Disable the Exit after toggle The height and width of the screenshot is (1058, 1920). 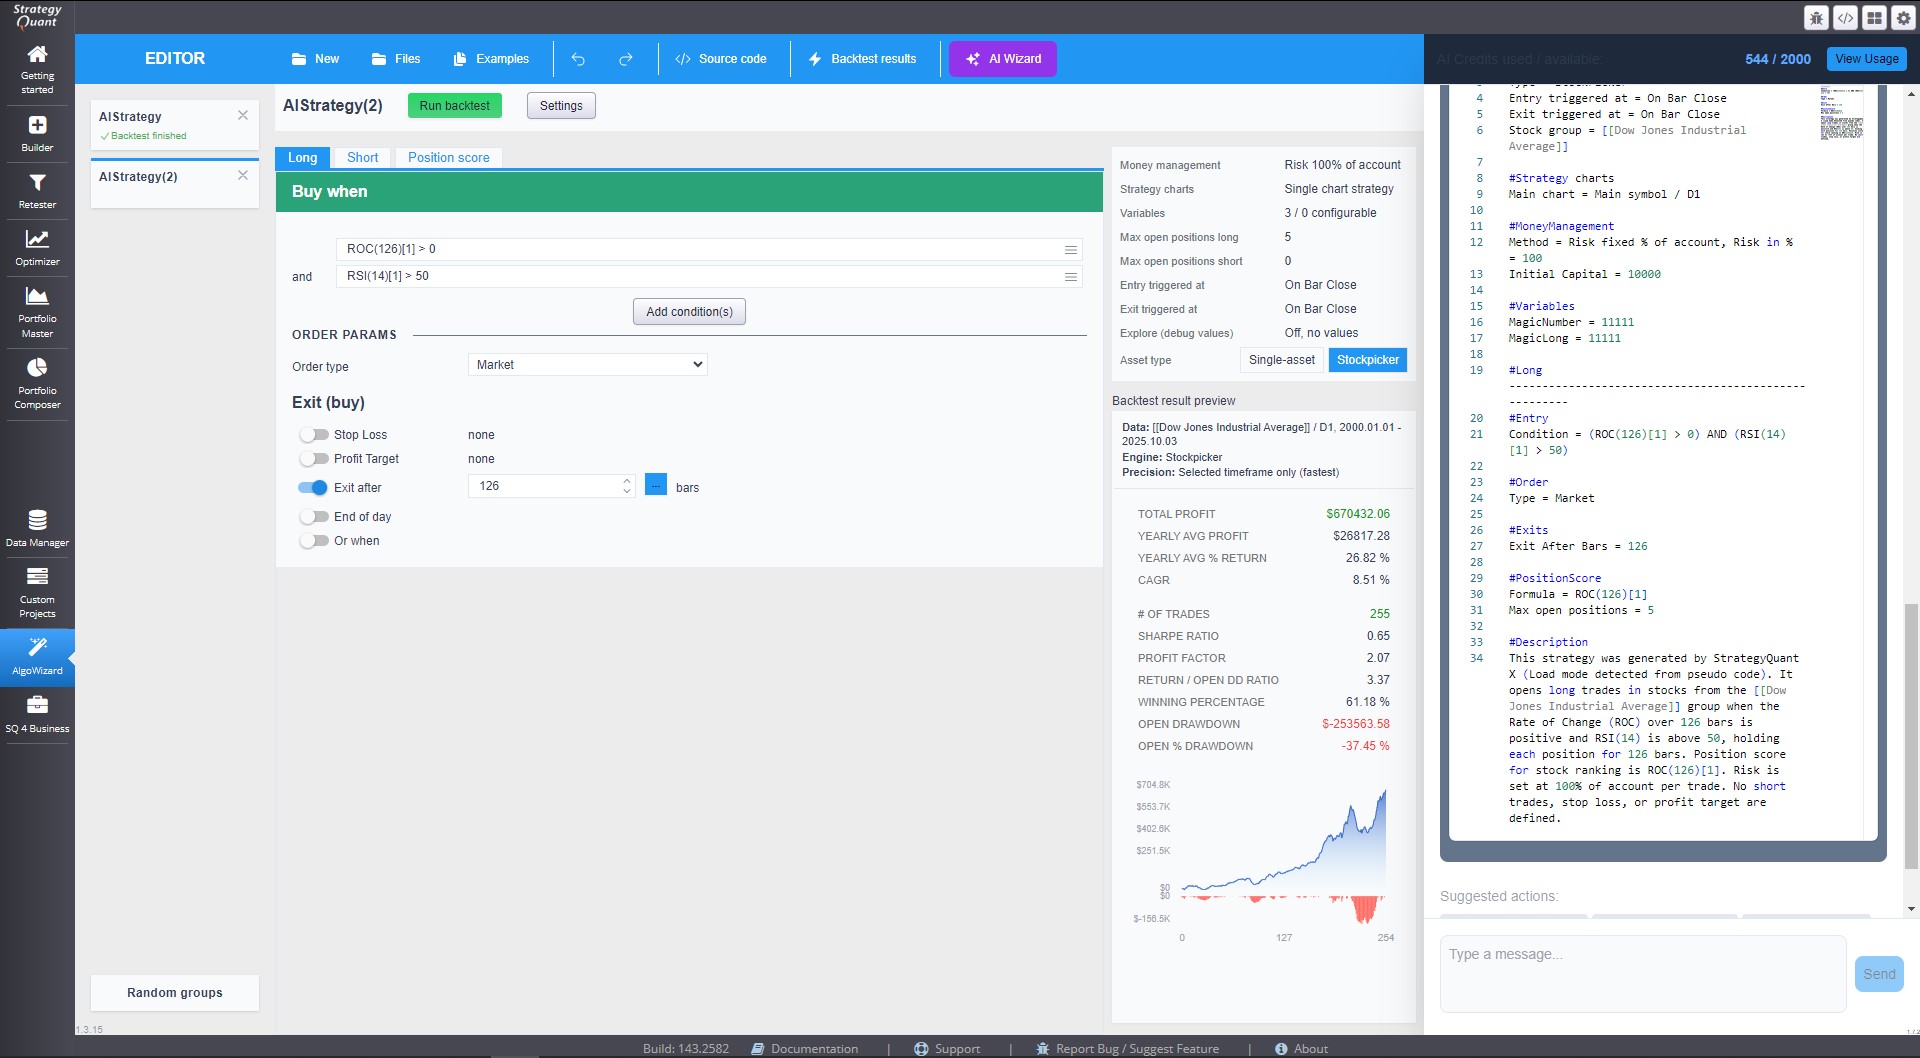313,488
